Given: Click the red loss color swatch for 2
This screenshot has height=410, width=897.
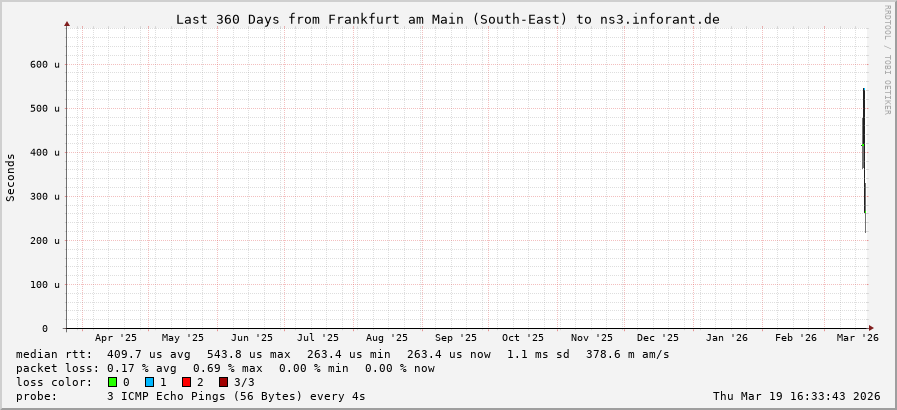Looking at the screenshot, I should click(x=186, y=382).
